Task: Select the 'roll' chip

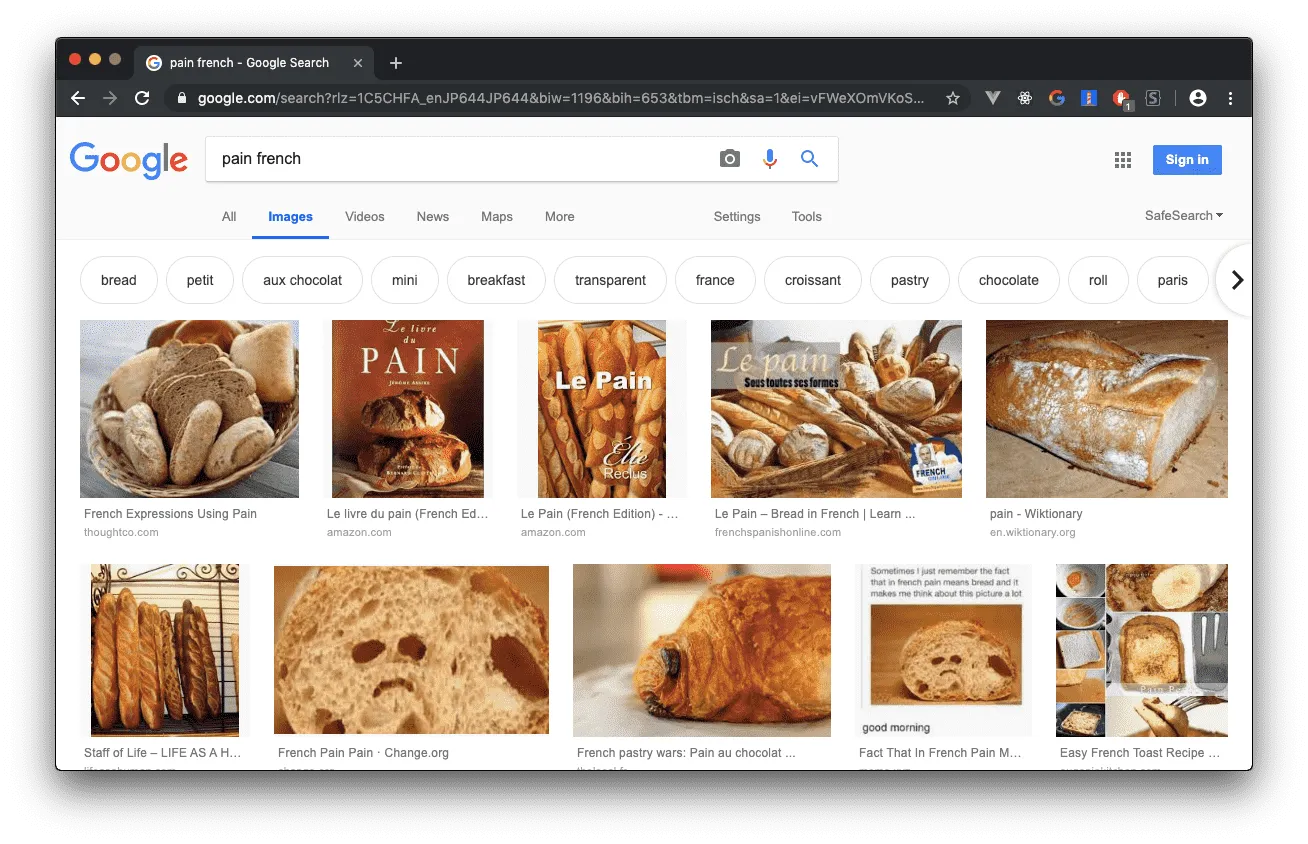Action: pyautogui.click(x=1098, y=280)
